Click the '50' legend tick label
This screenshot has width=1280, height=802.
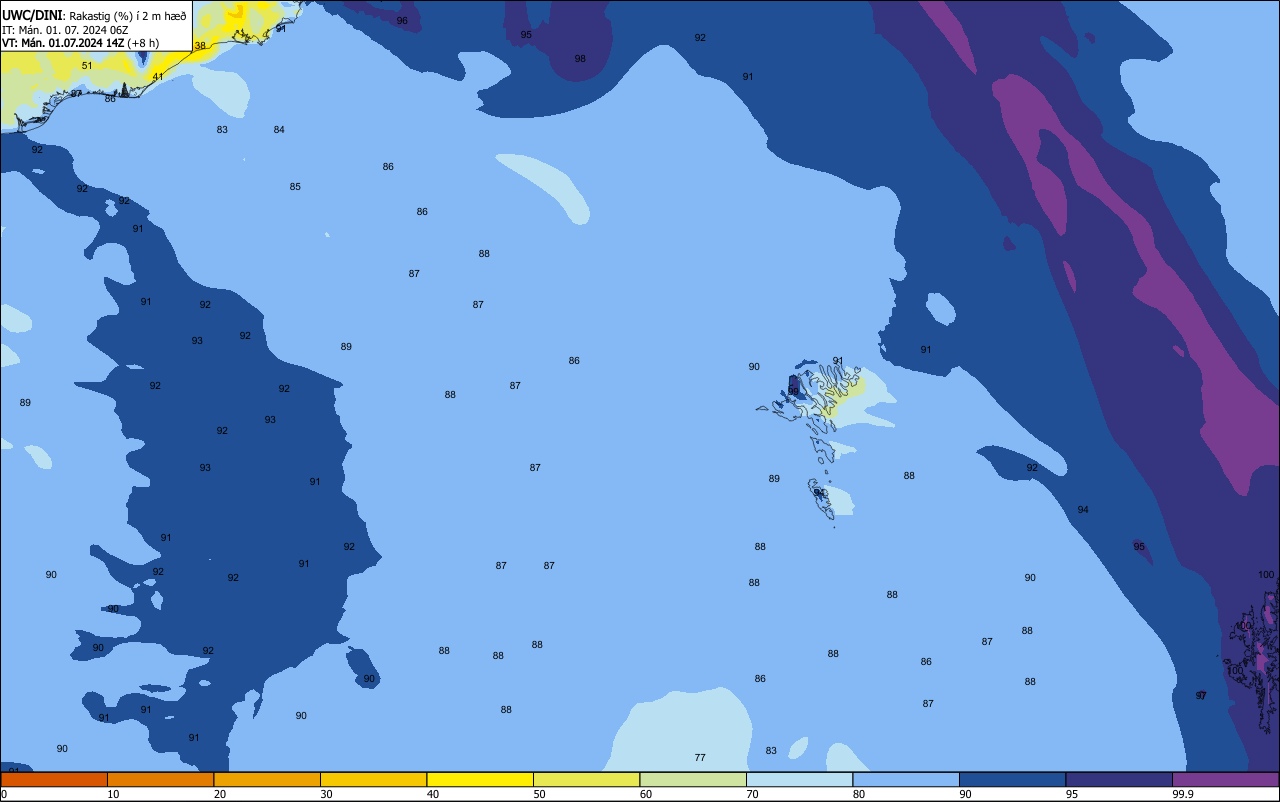coord(539,794)
